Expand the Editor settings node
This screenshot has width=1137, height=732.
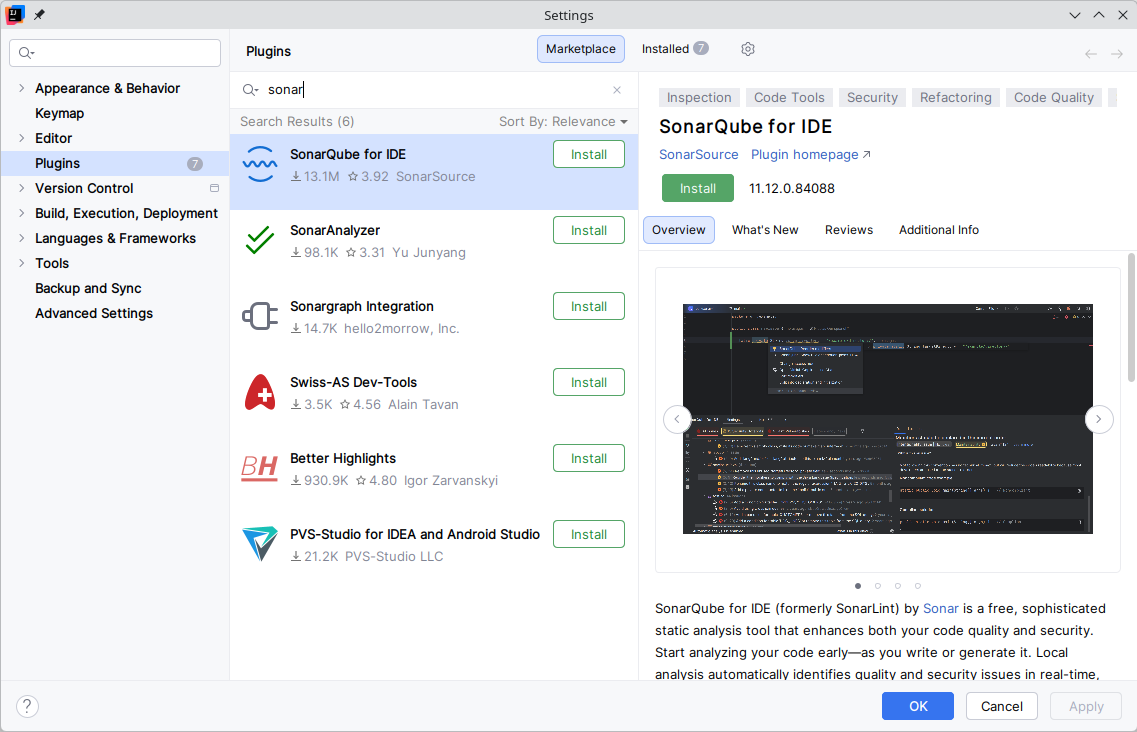(x=22, y=138)
